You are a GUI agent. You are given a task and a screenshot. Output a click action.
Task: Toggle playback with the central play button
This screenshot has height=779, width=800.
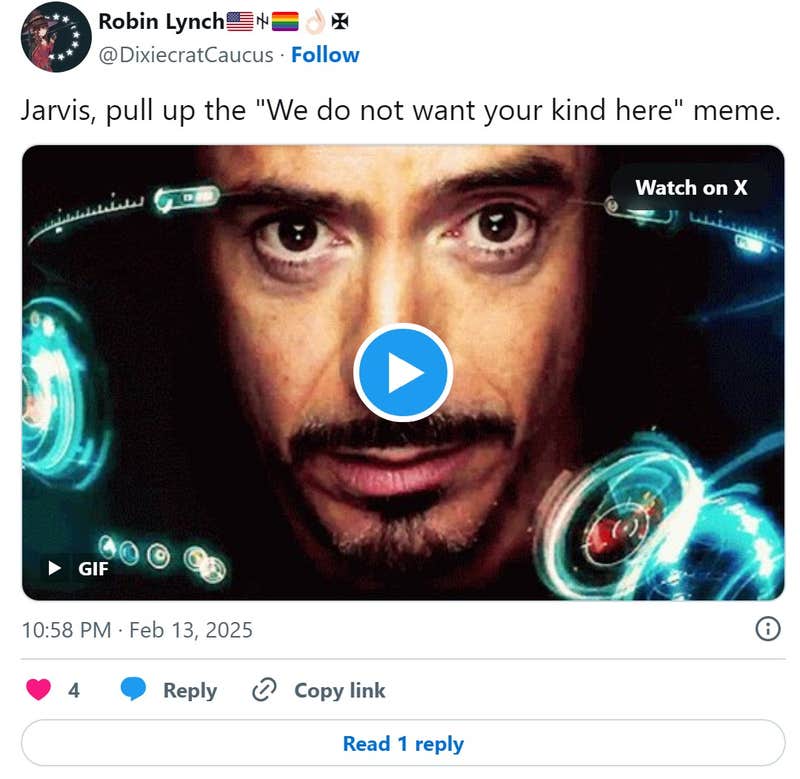click(402, 370)
